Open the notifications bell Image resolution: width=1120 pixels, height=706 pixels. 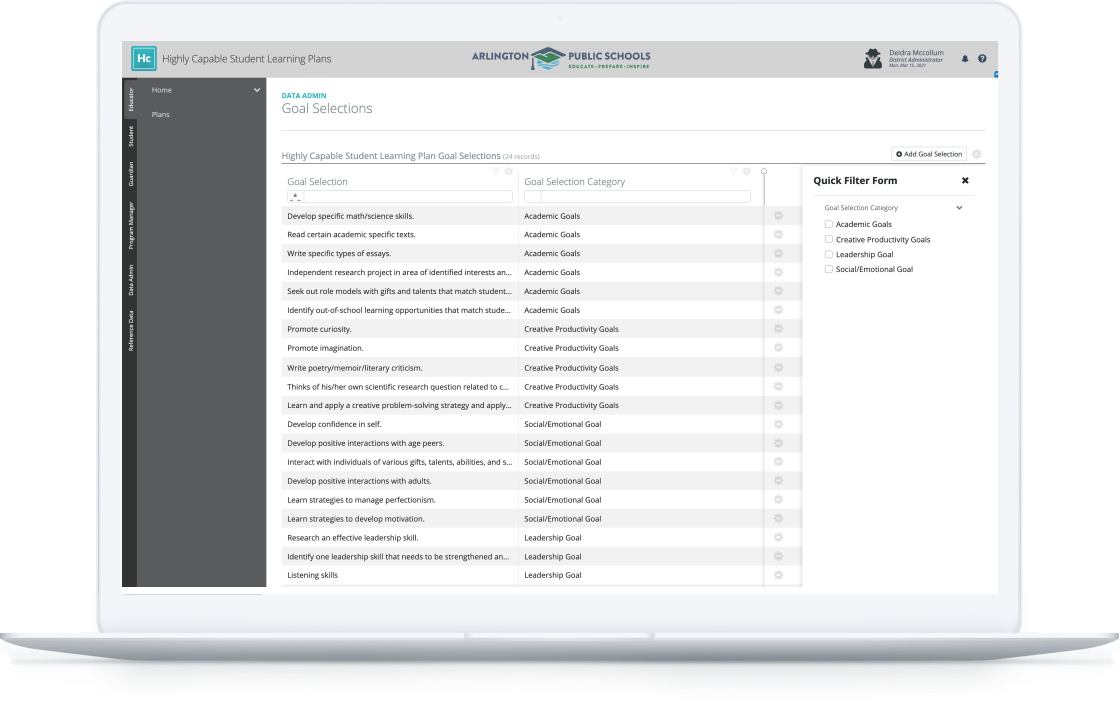(x=965, y=59)
